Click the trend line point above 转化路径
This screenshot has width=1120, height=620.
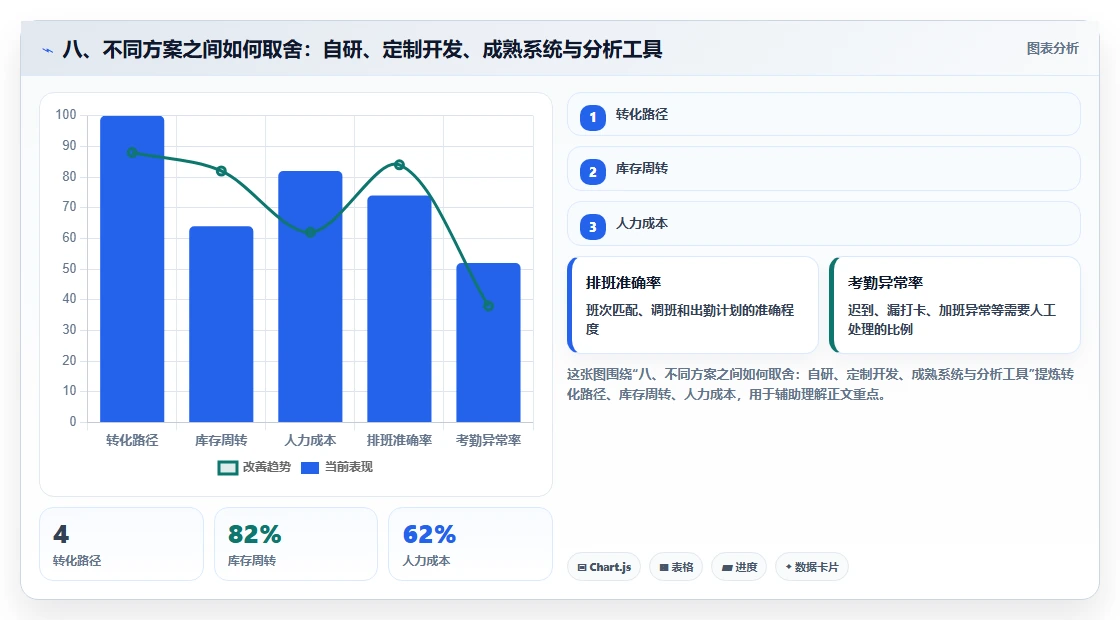point(132,152)
